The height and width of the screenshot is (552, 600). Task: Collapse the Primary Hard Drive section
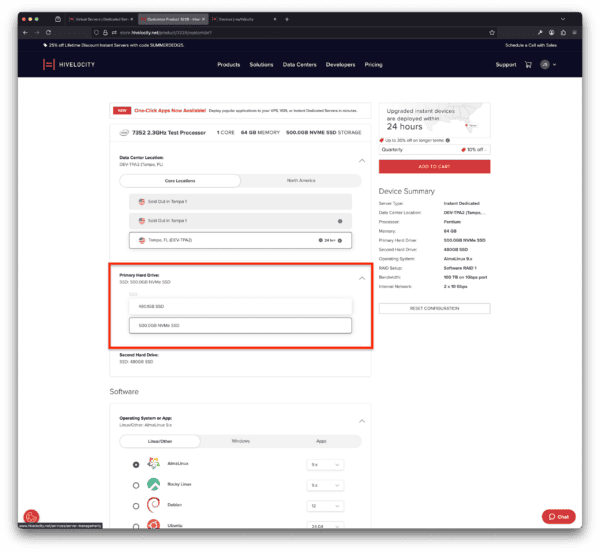360,278
